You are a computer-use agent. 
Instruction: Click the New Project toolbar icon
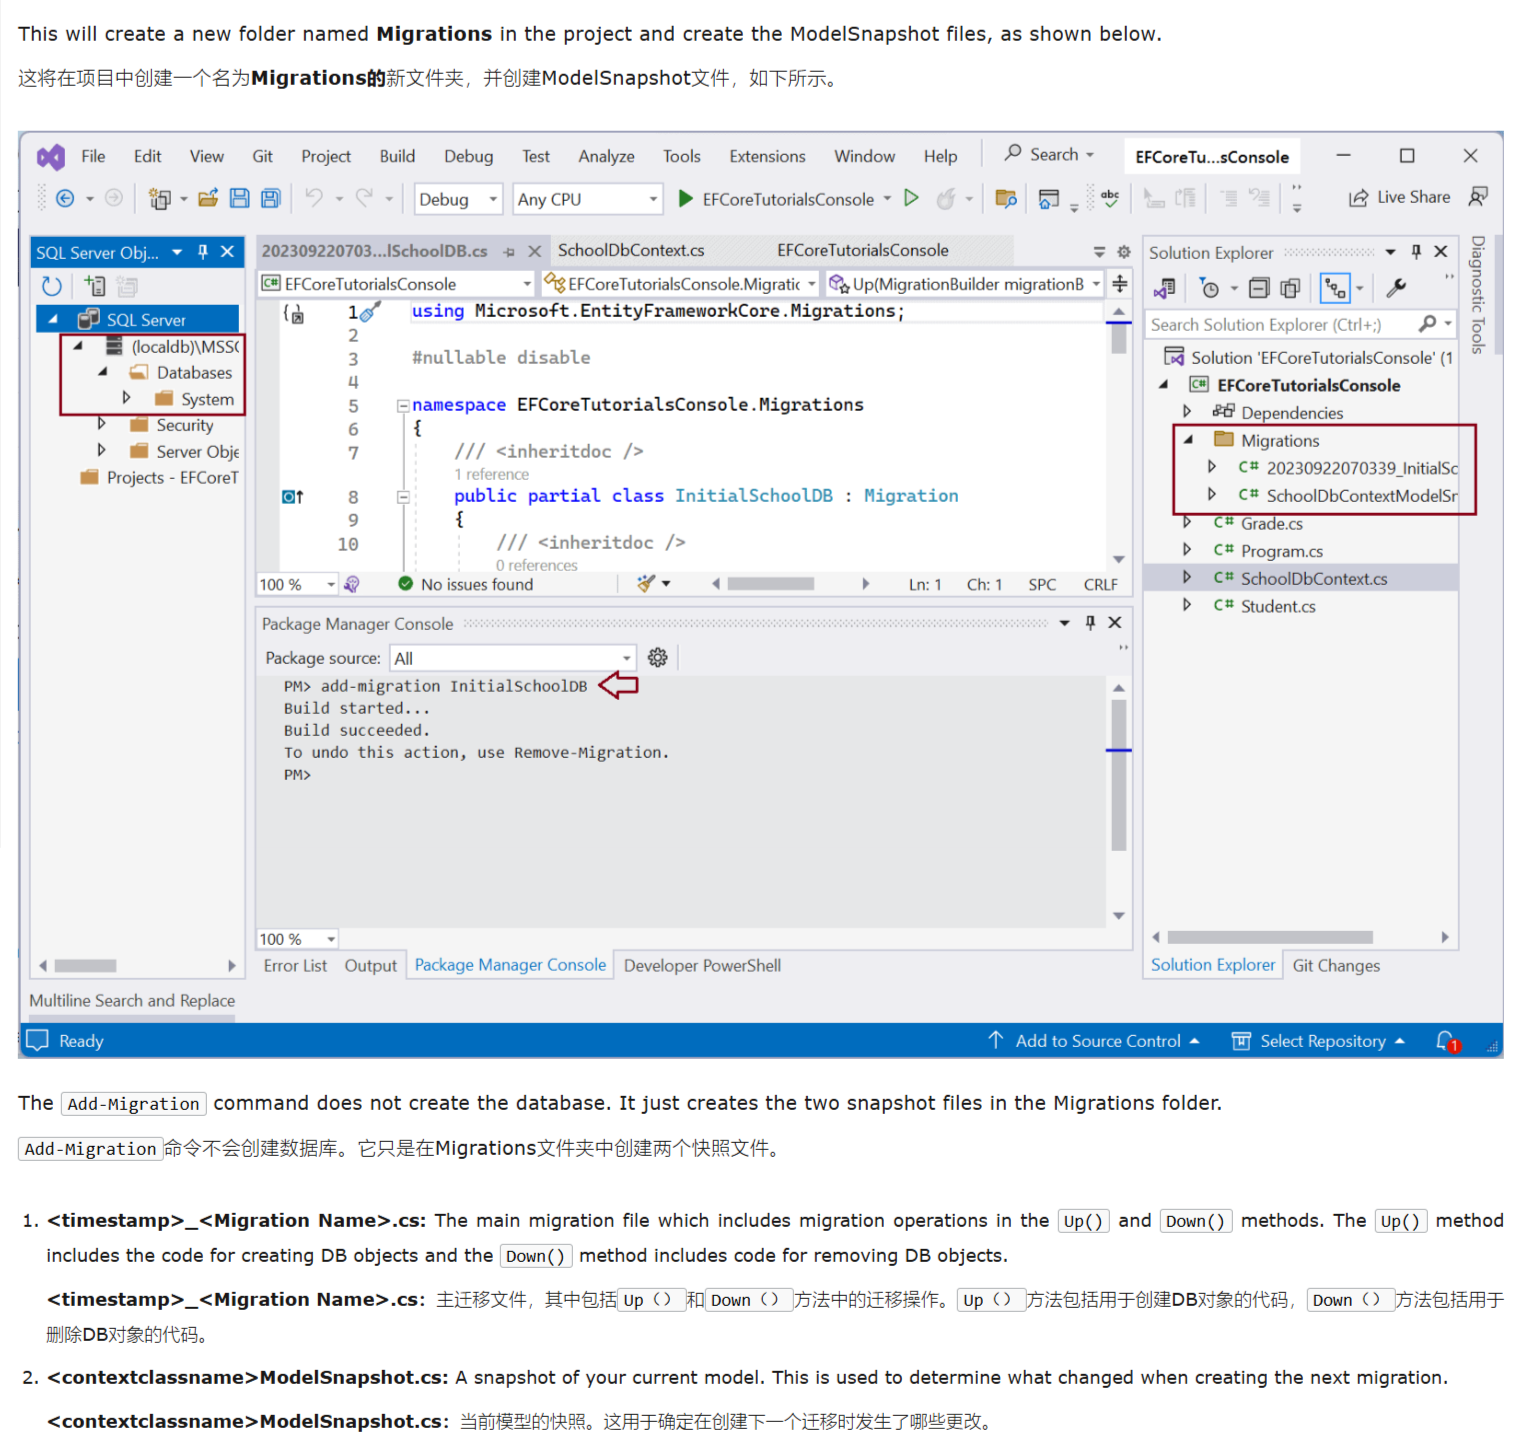click(x=159, y=199)
